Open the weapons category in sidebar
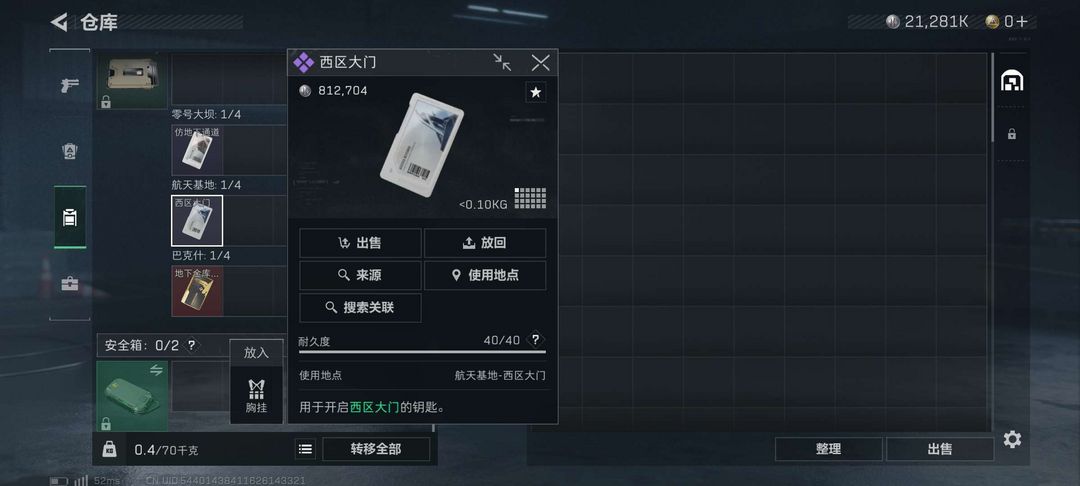The height and width of the screenshot is (486, 1080). (x=70, y=85)
